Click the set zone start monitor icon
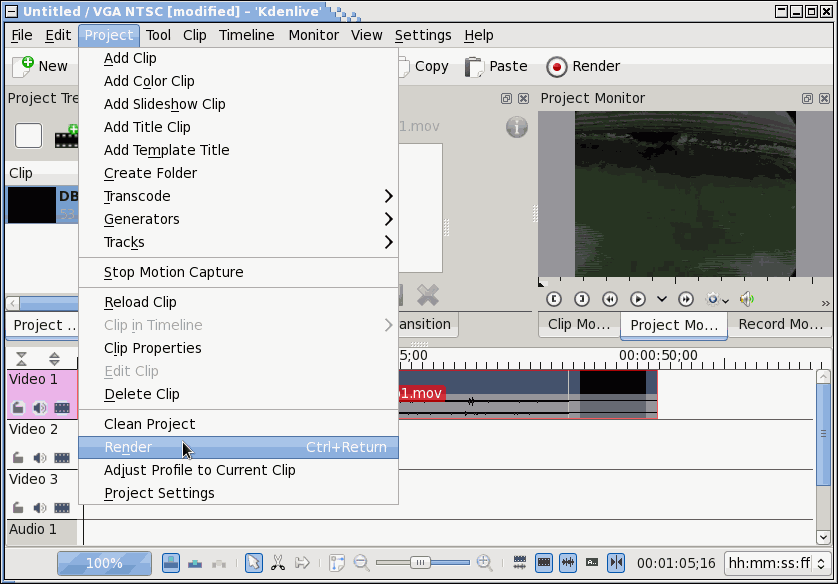 [x=554, y=299]
